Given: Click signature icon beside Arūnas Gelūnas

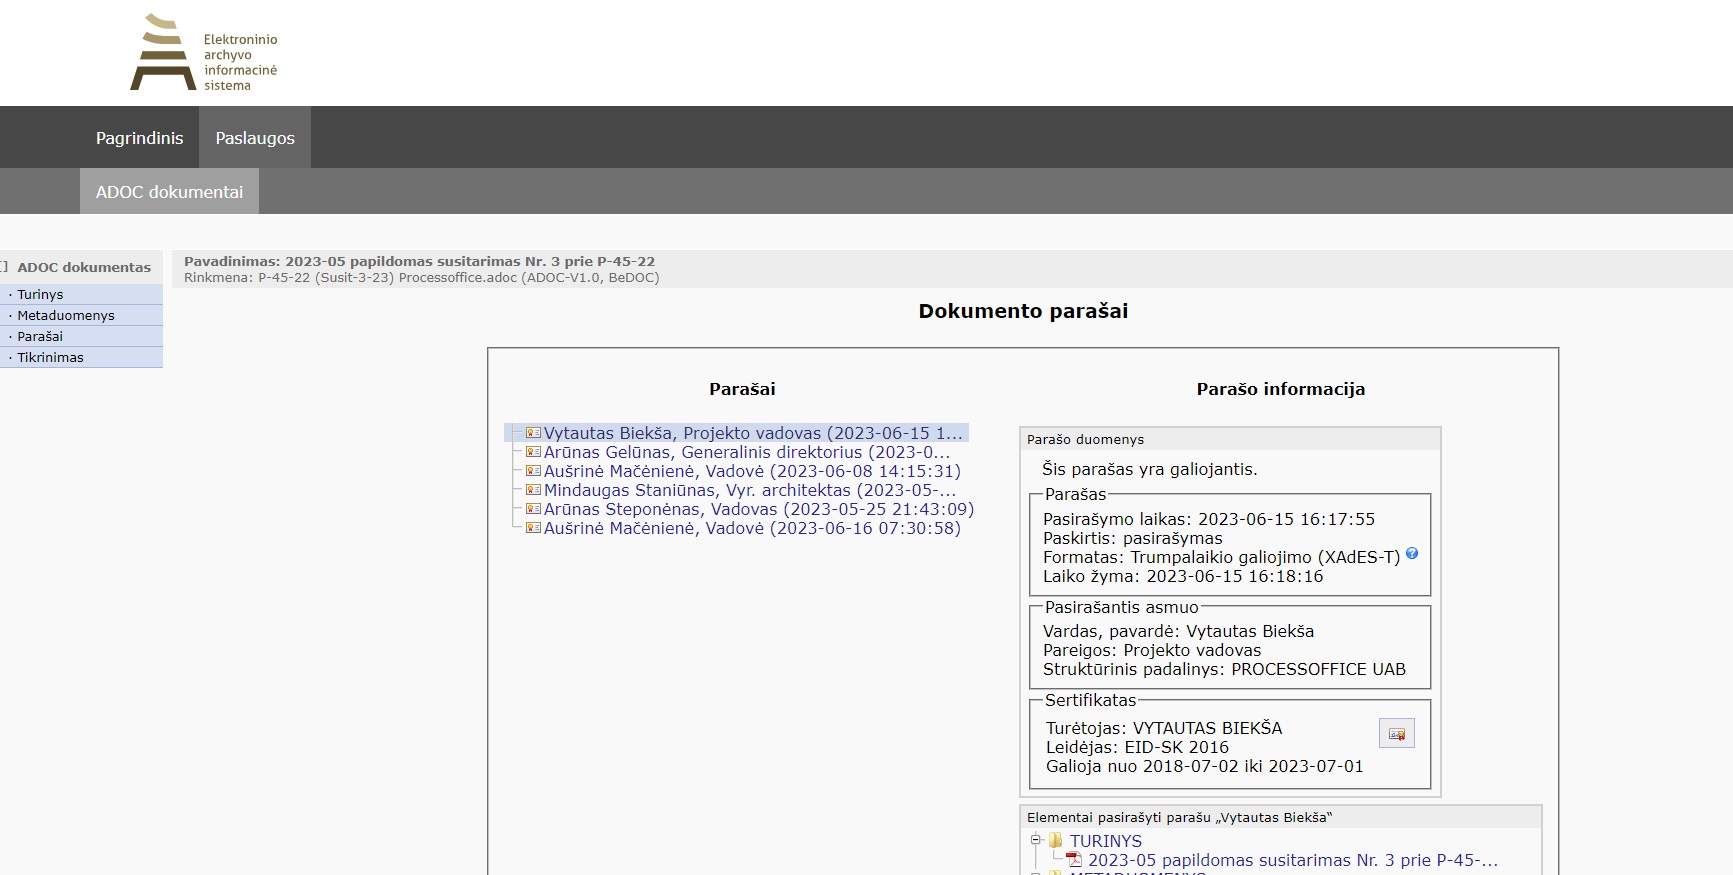Looking at the screenshot, I should click(533, 452).
